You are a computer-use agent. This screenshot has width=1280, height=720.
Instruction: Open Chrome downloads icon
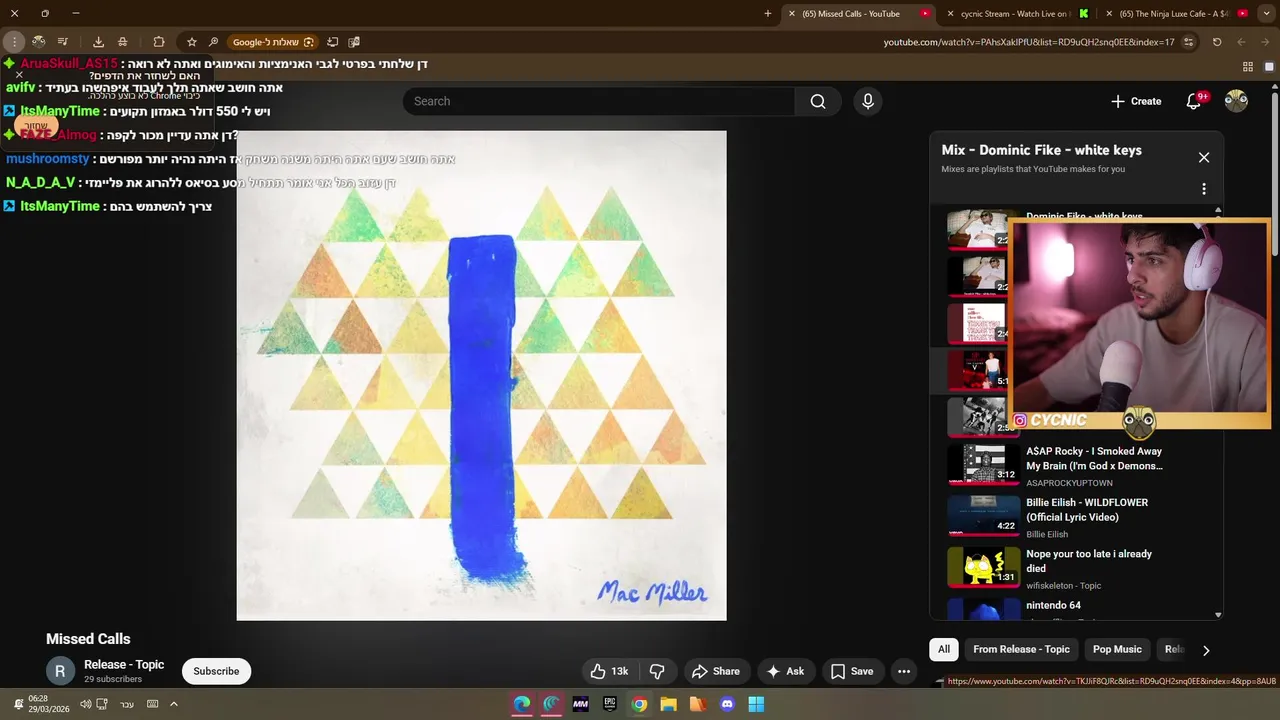pos(98,42)
